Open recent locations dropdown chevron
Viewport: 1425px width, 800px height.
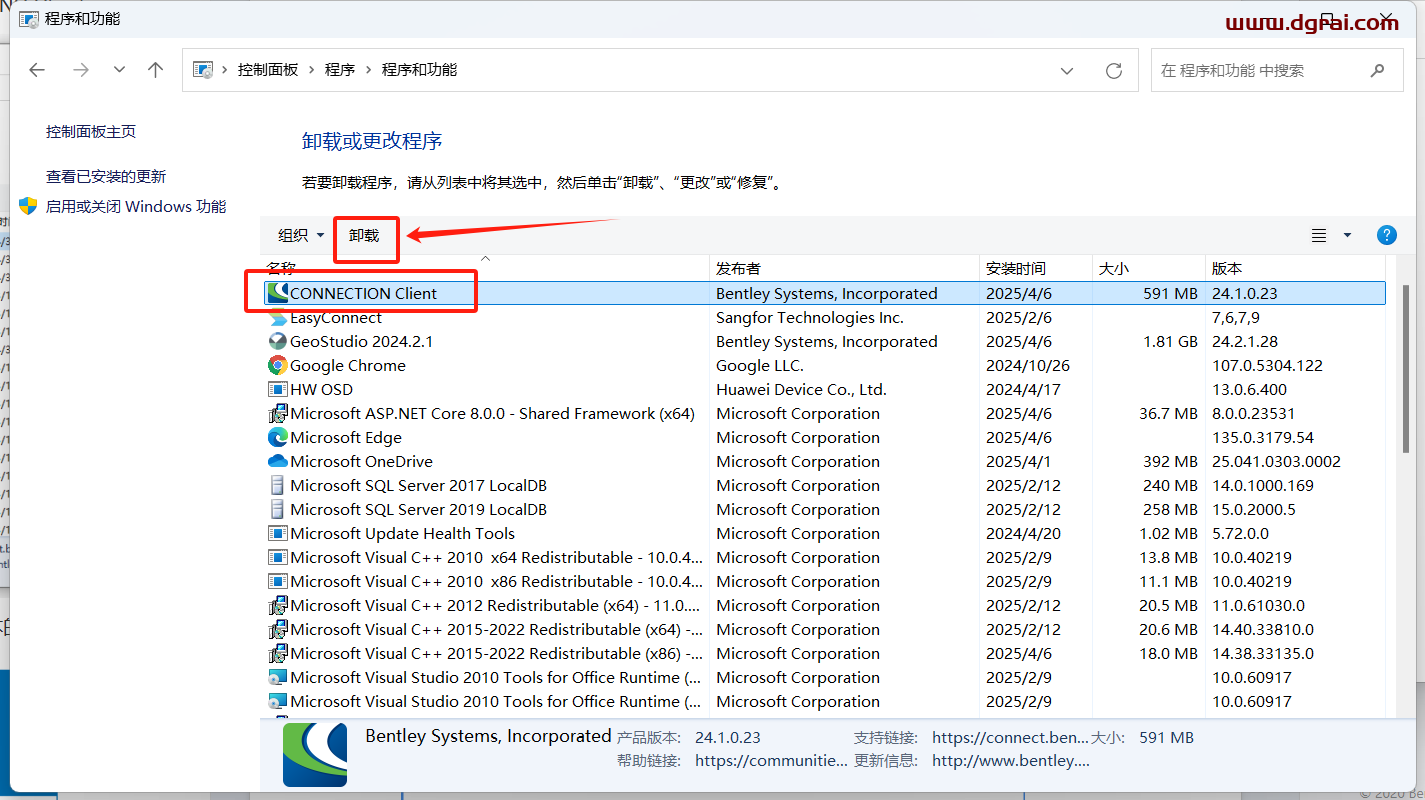click(x=119, y=70)
